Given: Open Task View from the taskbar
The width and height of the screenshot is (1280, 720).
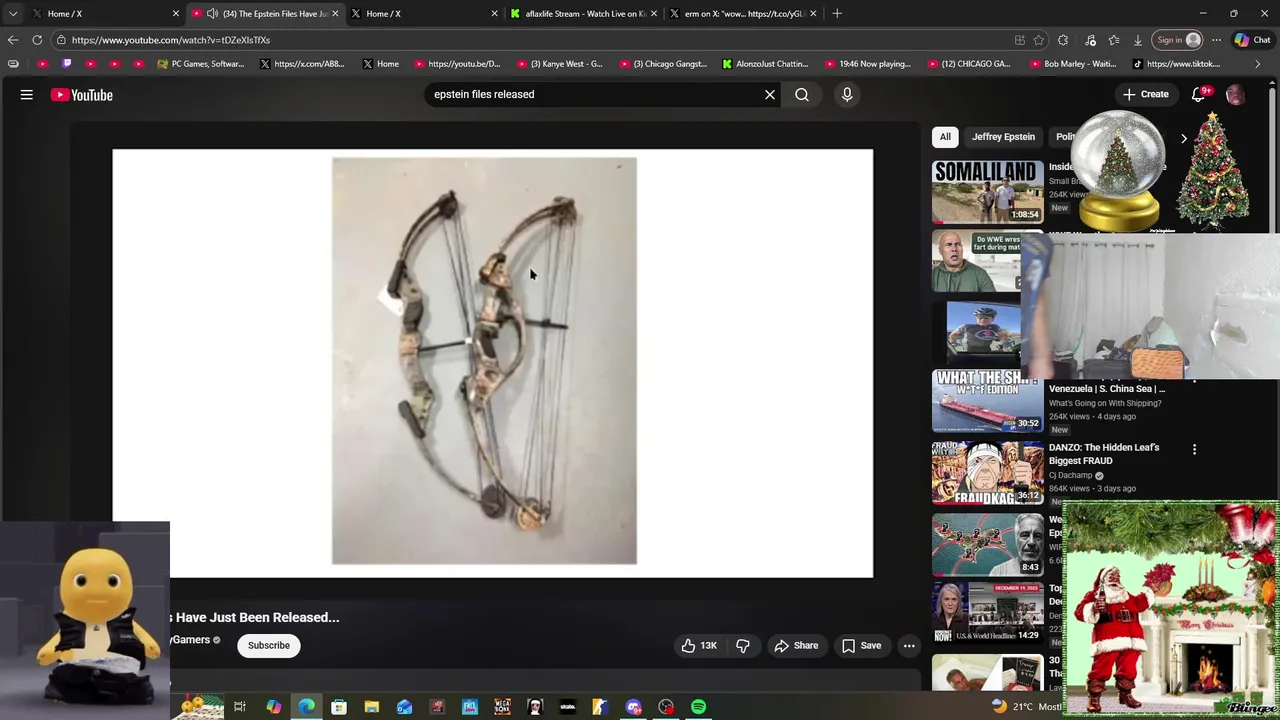Looking at the screenshot, I should tap(240, 707).
